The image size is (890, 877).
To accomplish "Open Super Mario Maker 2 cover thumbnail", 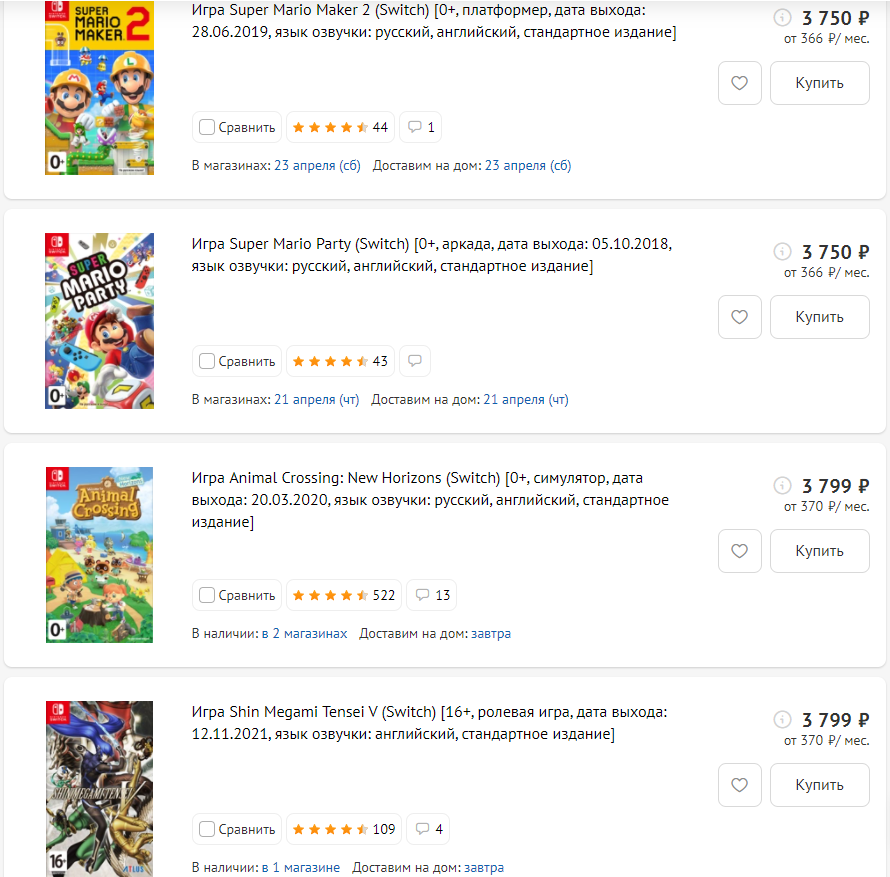I will point(99,88).
